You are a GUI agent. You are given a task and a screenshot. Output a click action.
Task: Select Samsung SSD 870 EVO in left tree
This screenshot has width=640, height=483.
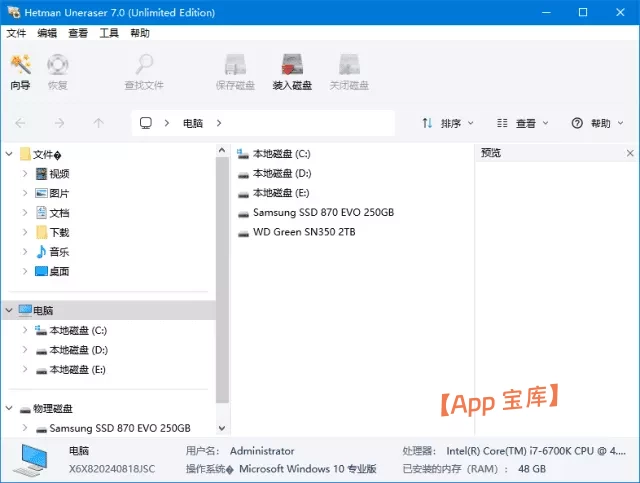coord(113,428)
